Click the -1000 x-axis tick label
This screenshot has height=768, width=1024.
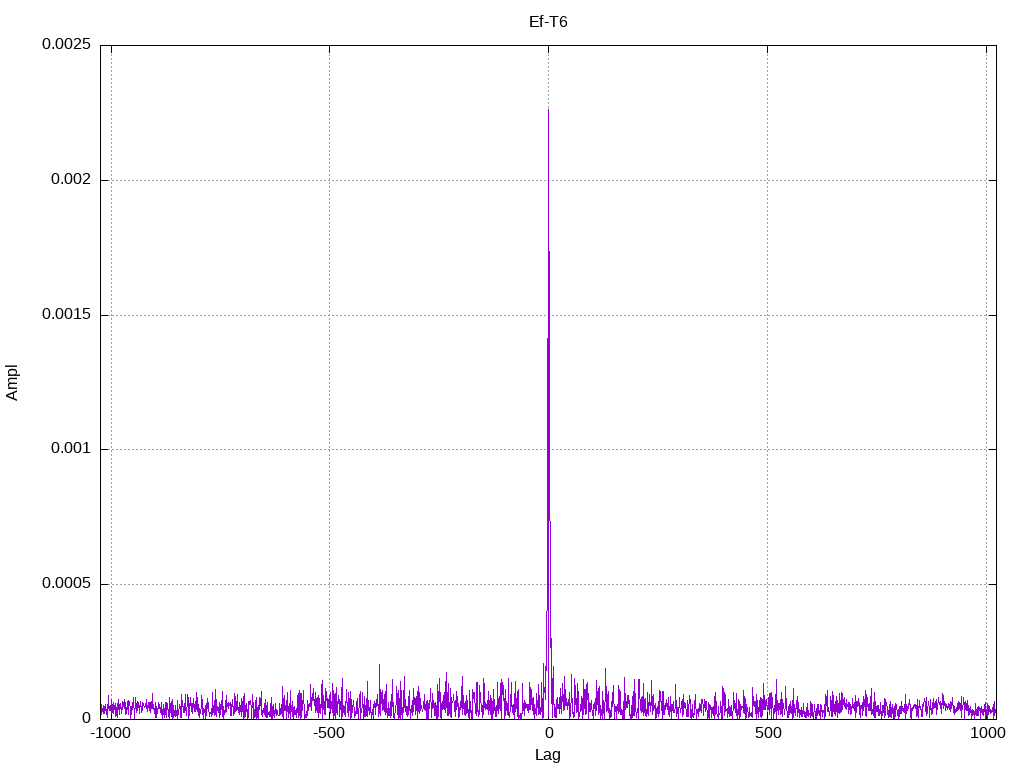[x=111, y=733]
